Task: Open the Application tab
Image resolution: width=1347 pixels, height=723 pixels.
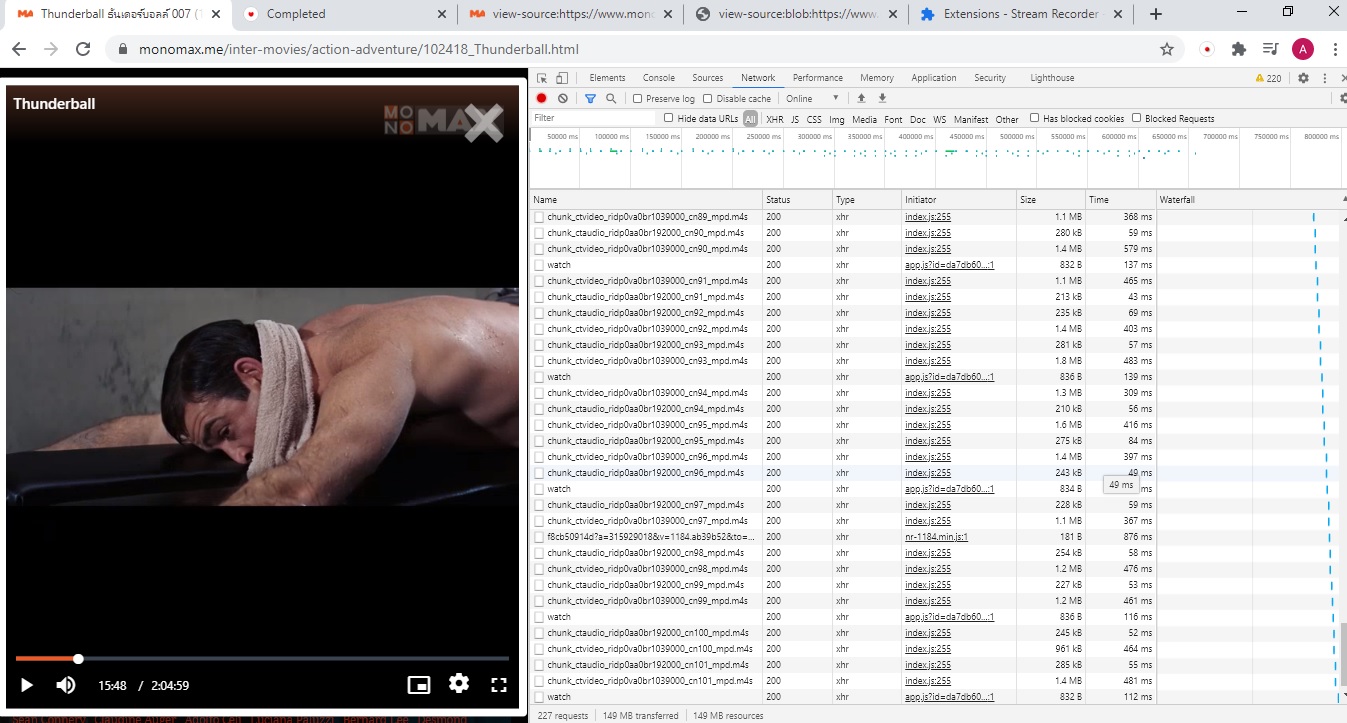Action: pos(934,78)
